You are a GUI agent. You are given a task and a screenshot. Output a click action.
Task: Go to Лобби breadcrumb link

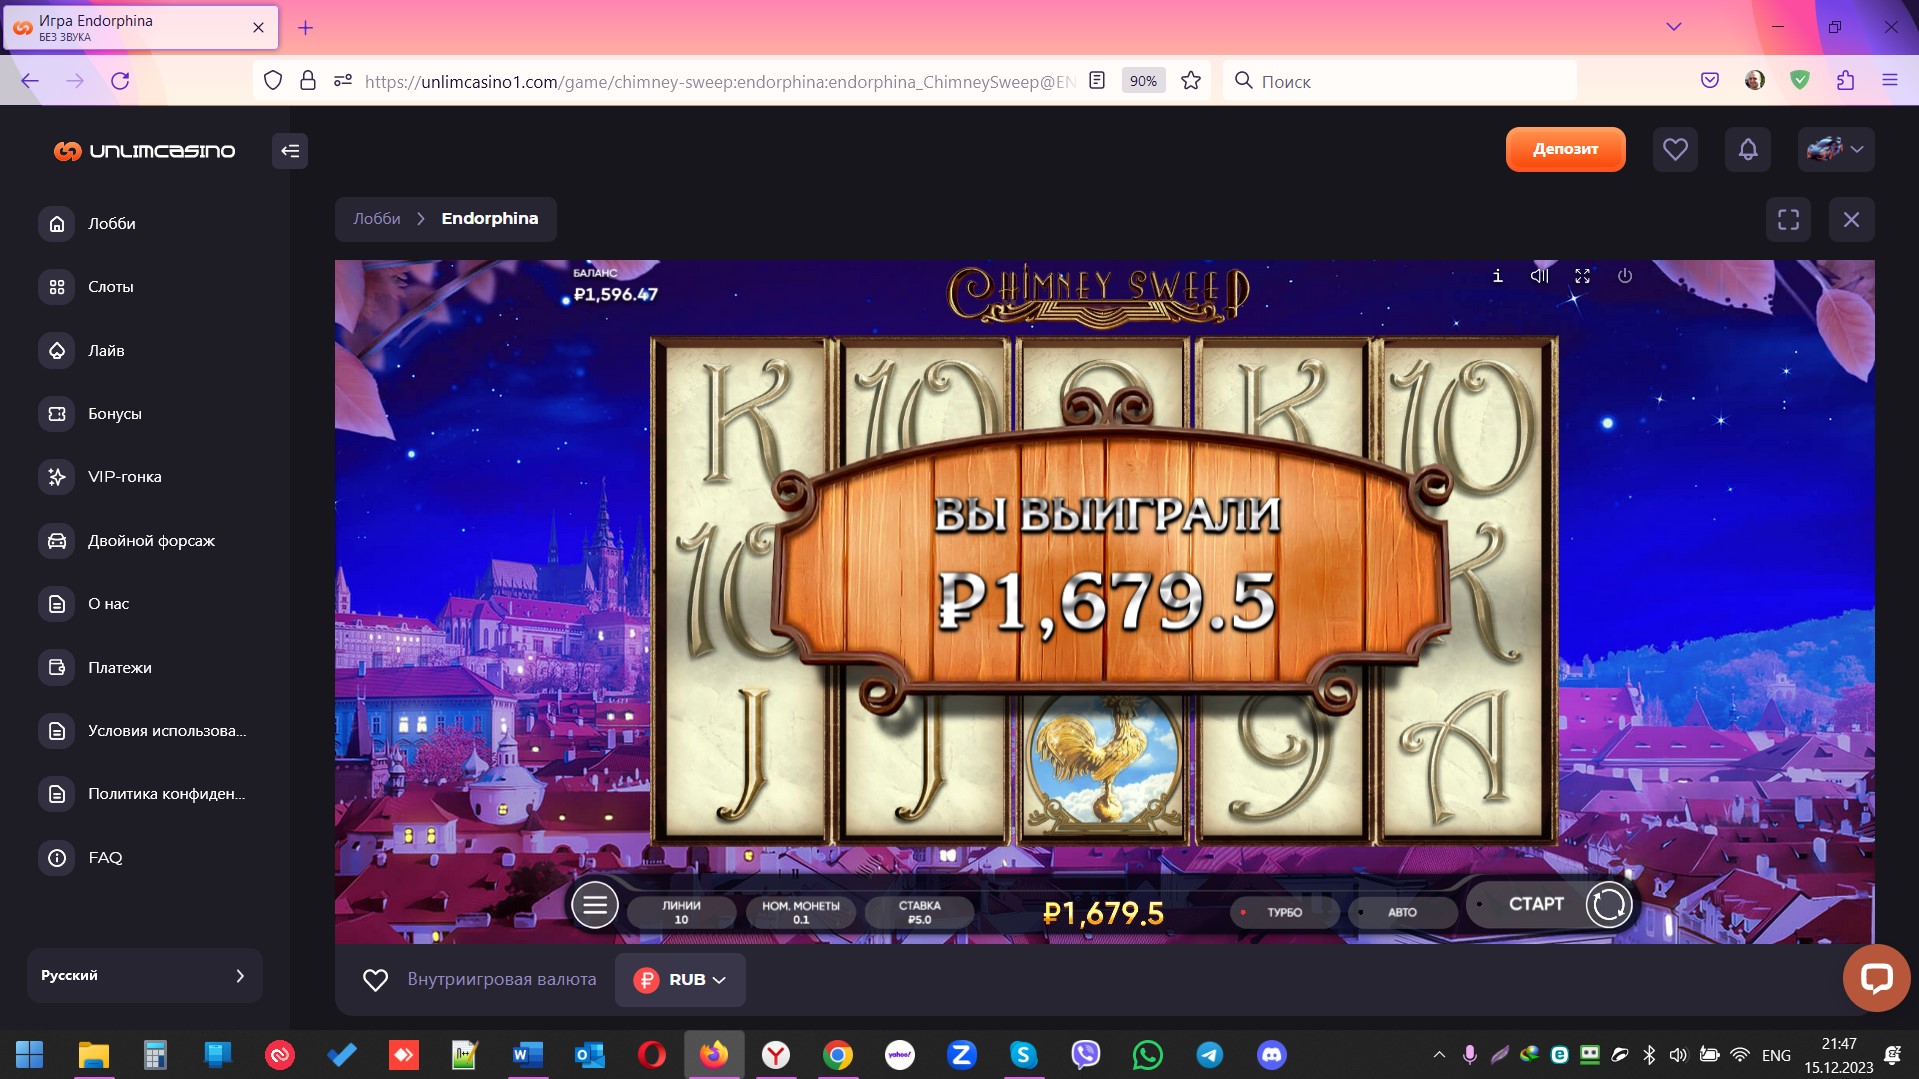click(376, 219)
